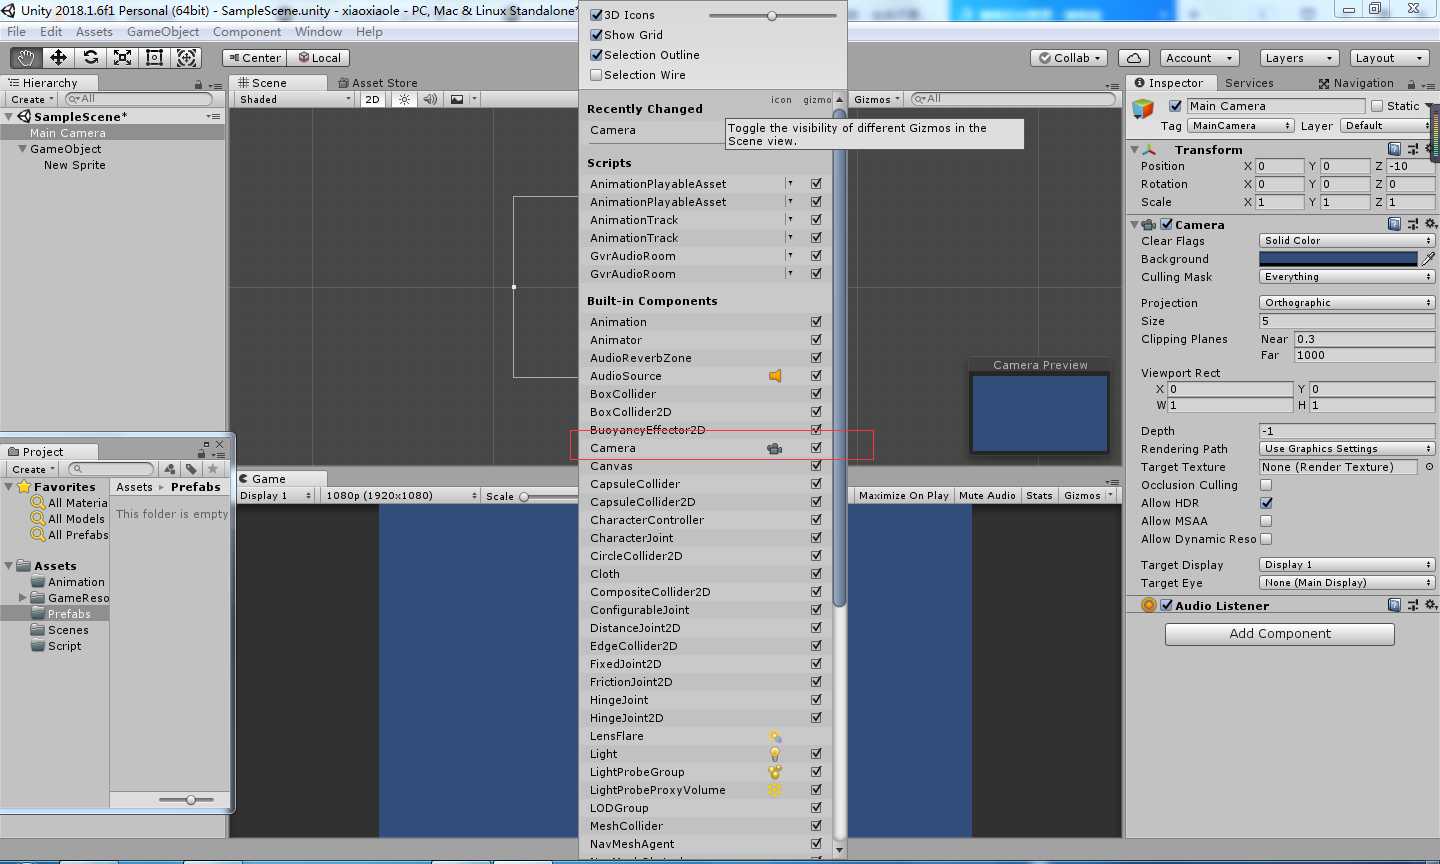The width and height of the screenshot is (1440, 864).
Task: Toggle Maximize On Play button
Action: click(x=903, y=496)
